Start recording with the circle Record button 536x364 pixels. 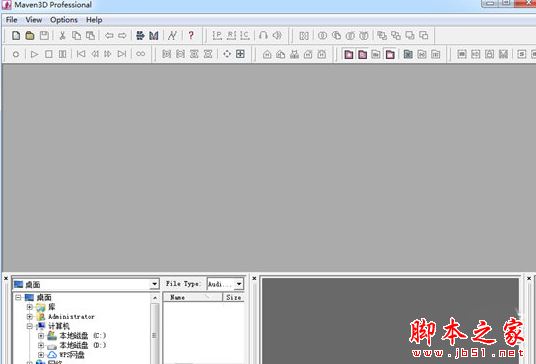(x=16, y=54)
